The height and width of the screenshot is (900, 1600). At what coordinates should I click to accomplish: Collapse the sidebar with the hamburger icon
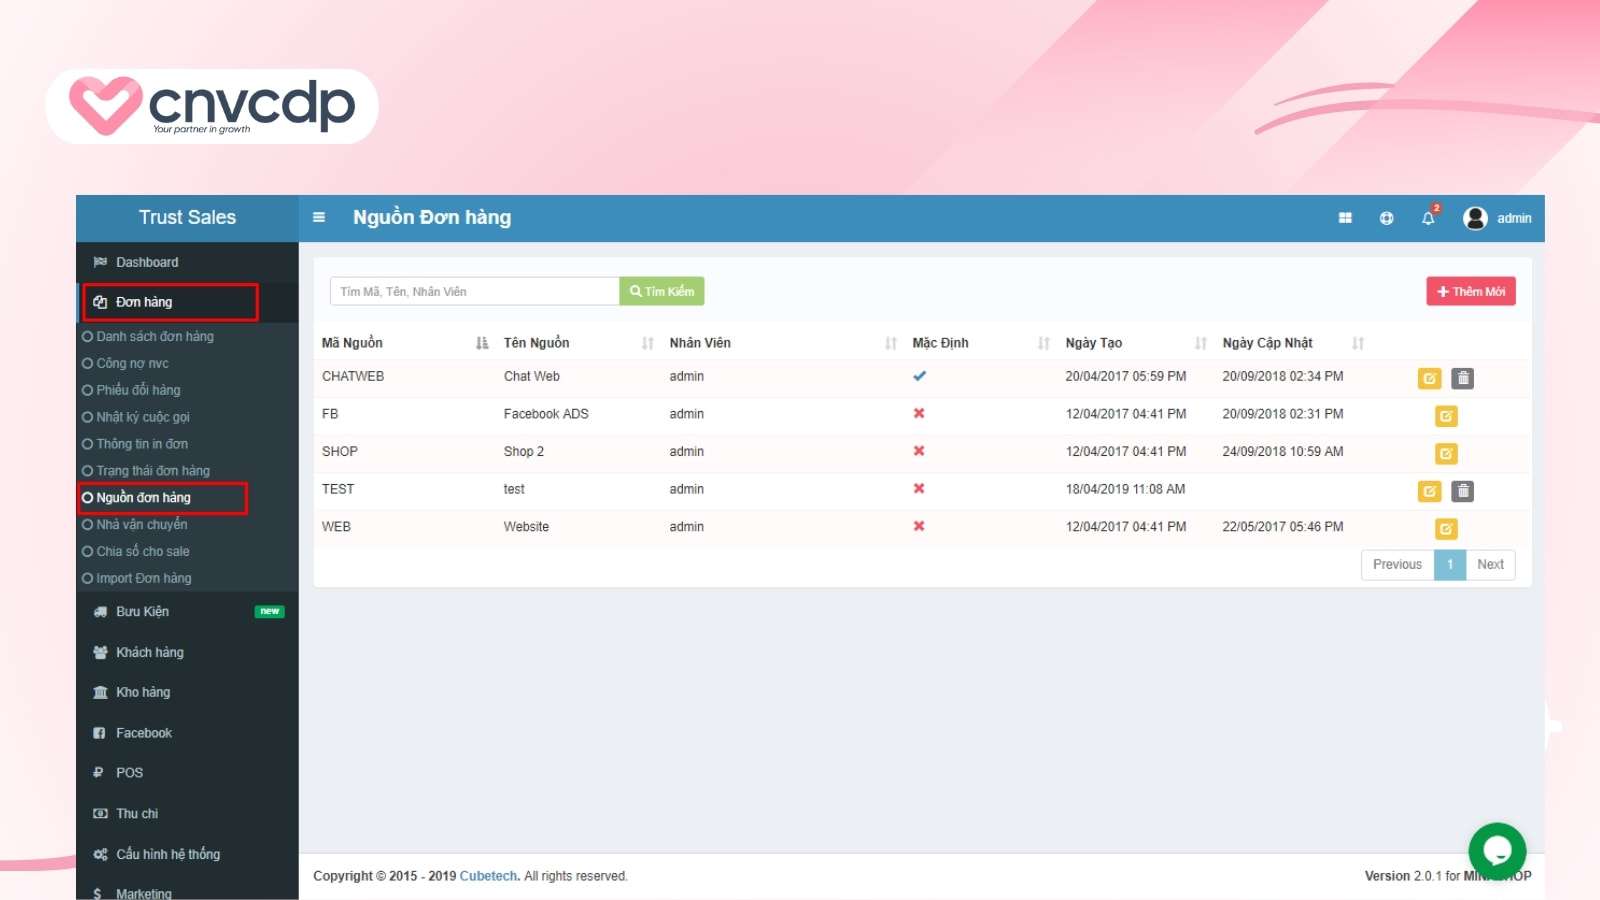coord(318,217)
